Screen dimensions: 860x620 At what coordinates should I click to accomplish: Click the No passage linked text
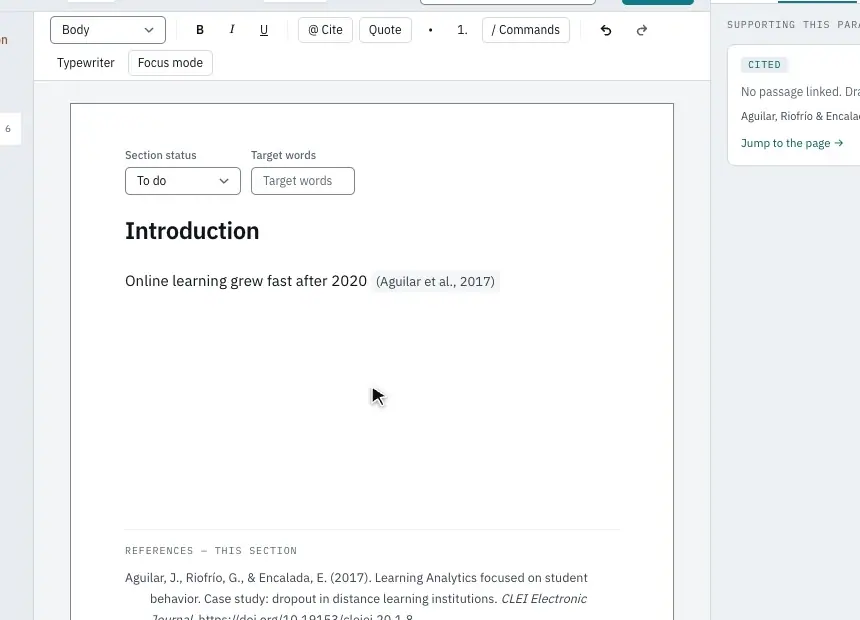[x=800, y=92]
